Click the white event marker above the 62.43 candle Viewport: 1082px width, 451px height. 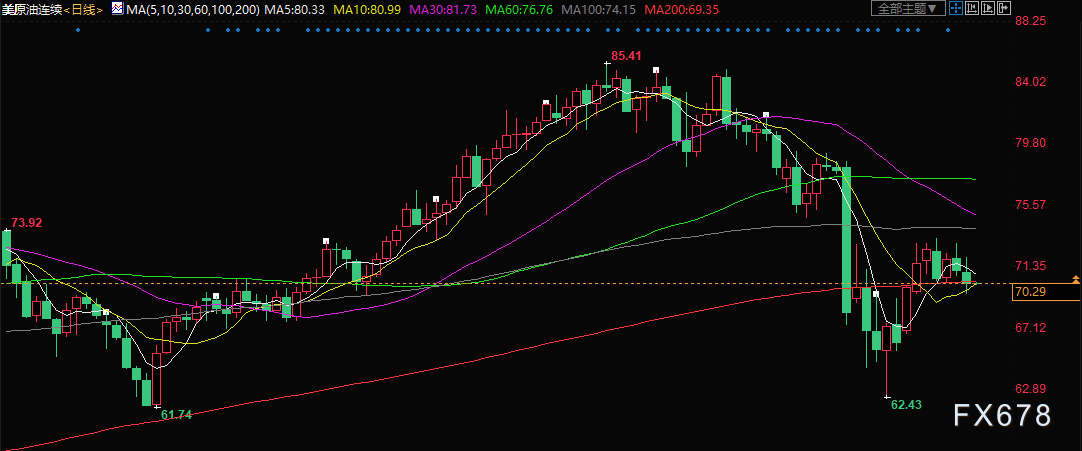(x=876, y=294)
